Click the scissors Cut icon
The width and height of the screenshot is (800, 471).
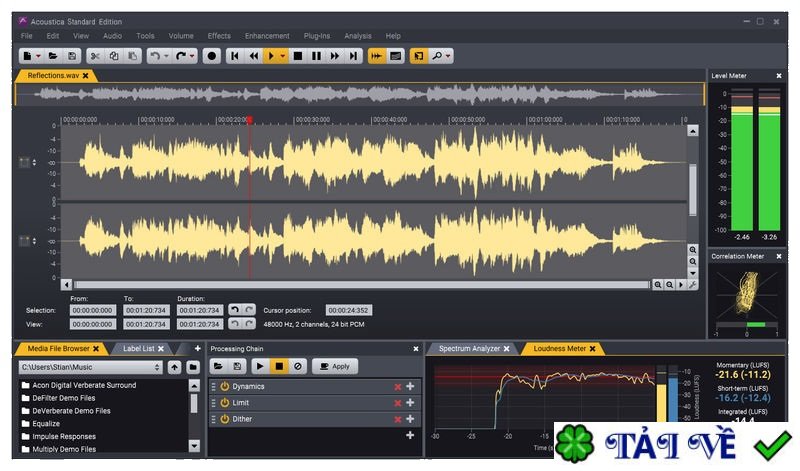click(95, 56)
